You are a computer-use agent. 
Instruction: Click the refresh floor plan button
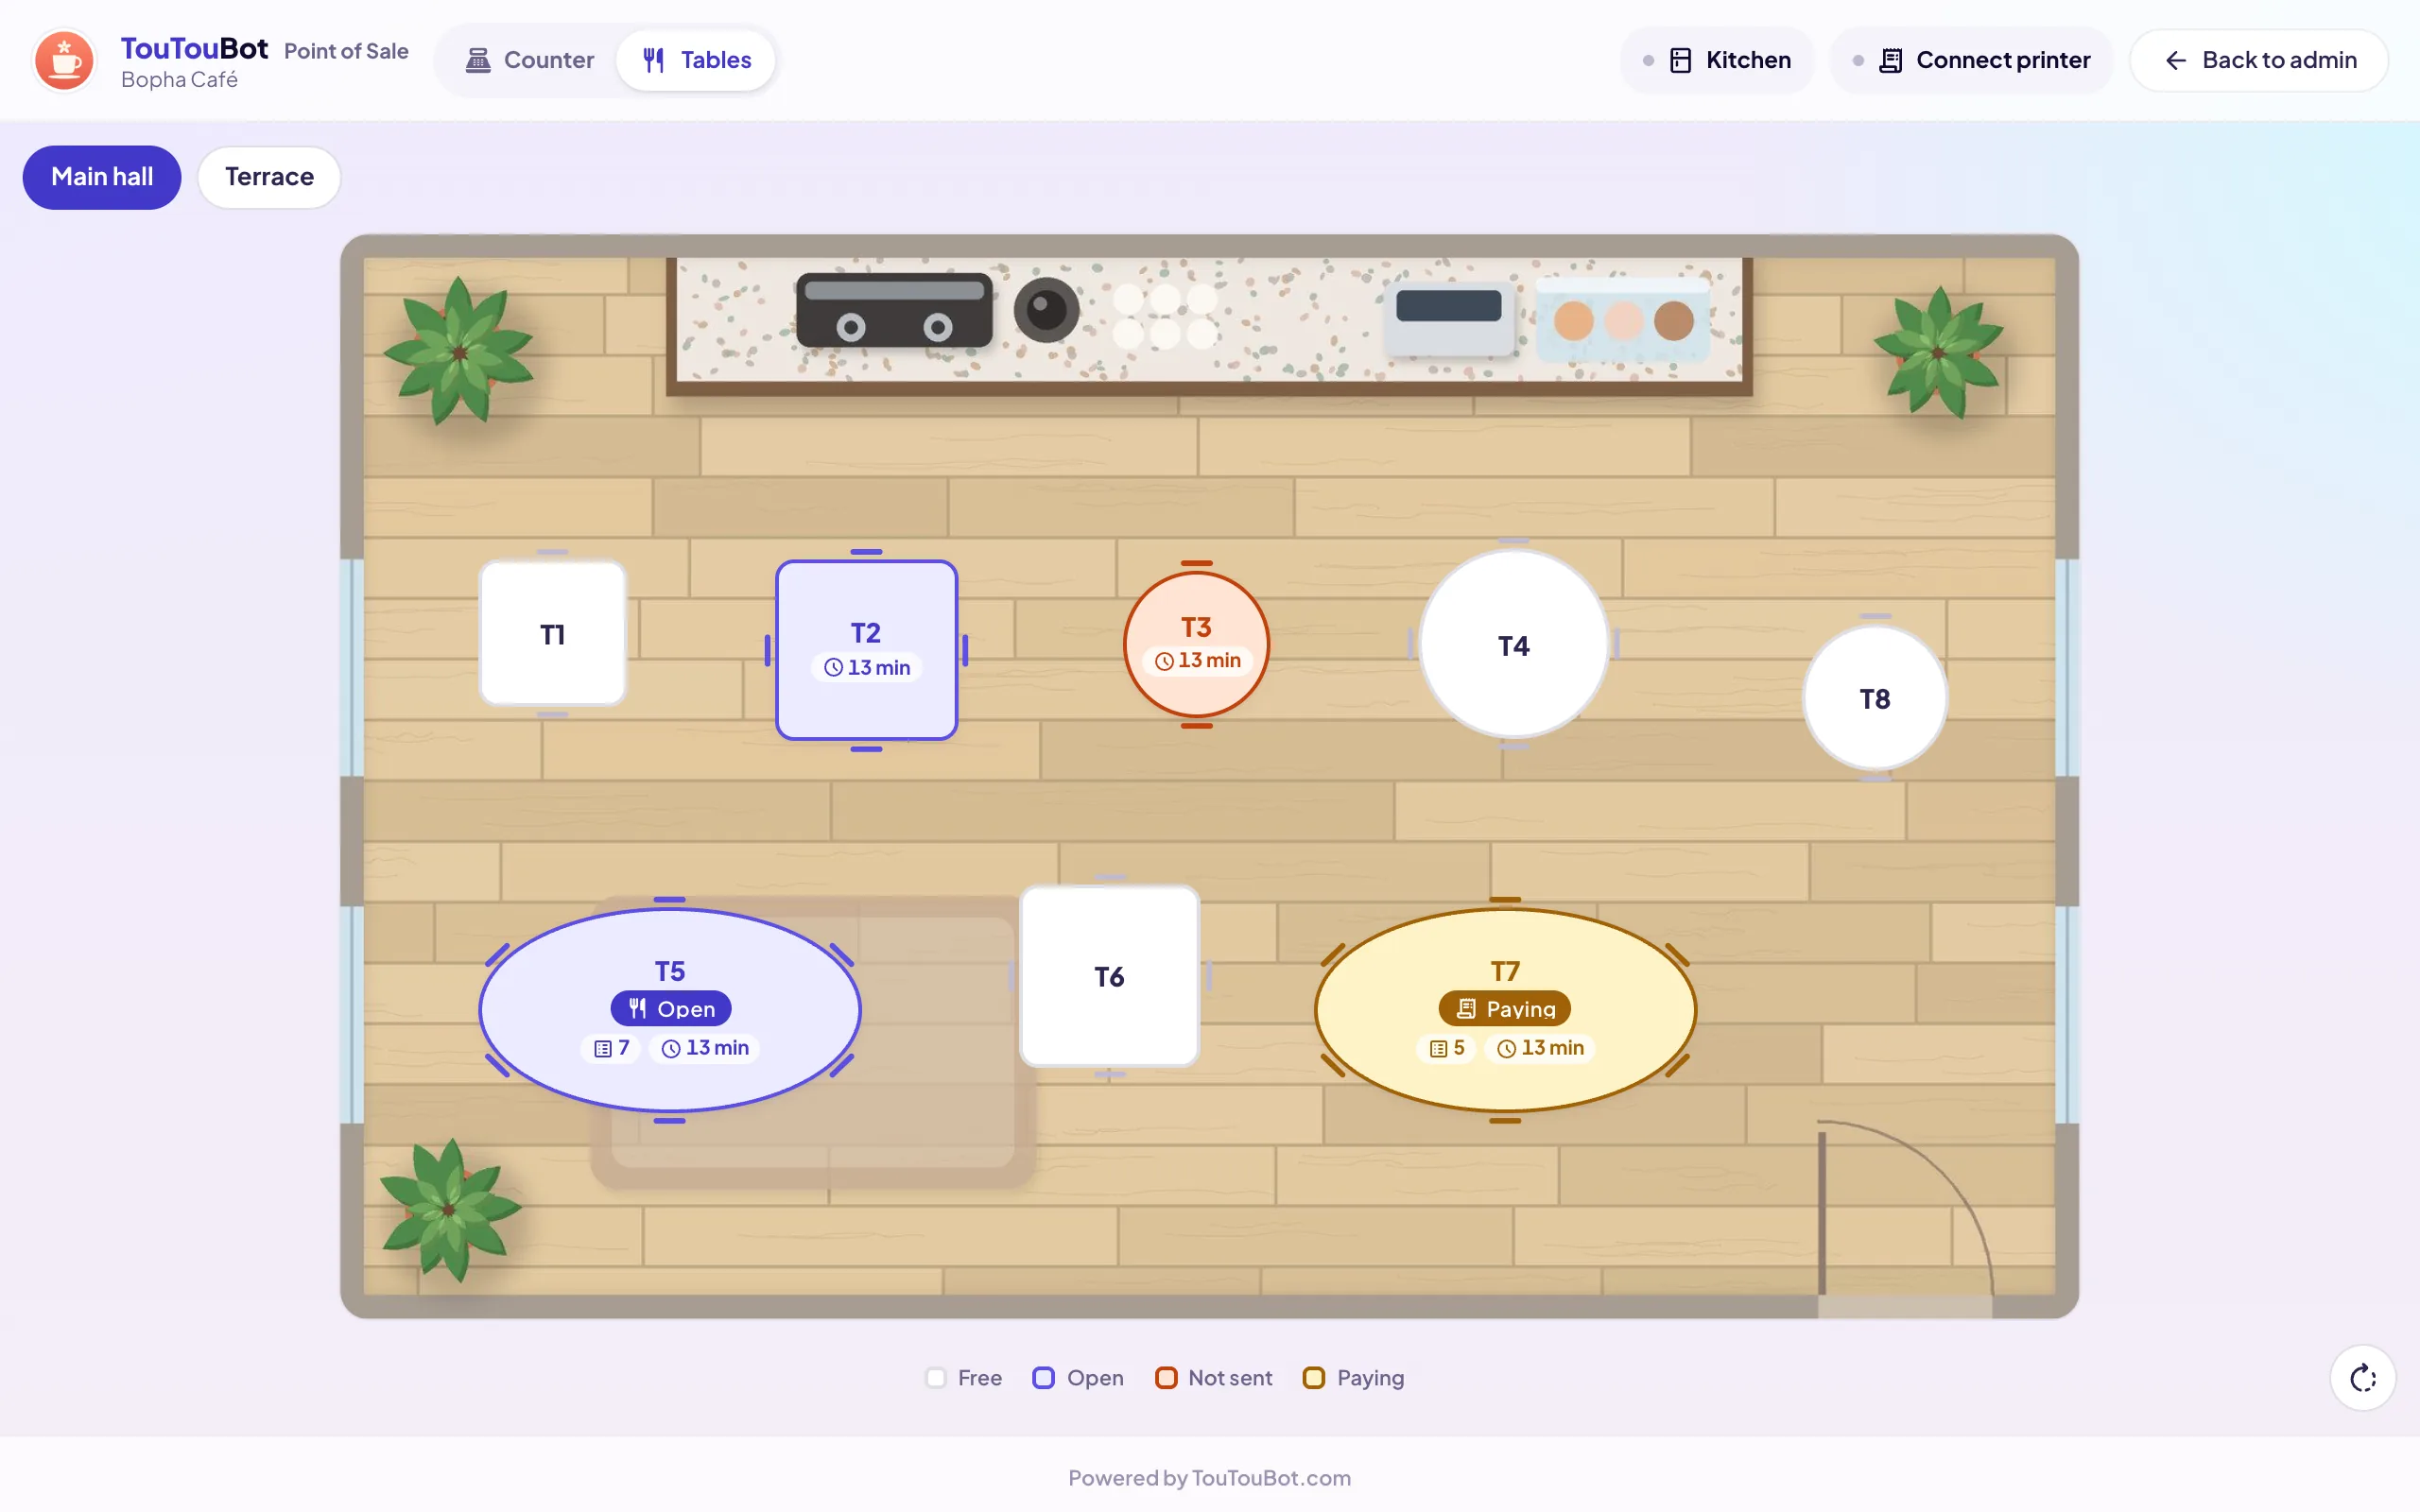[x=2363, y=1378]
